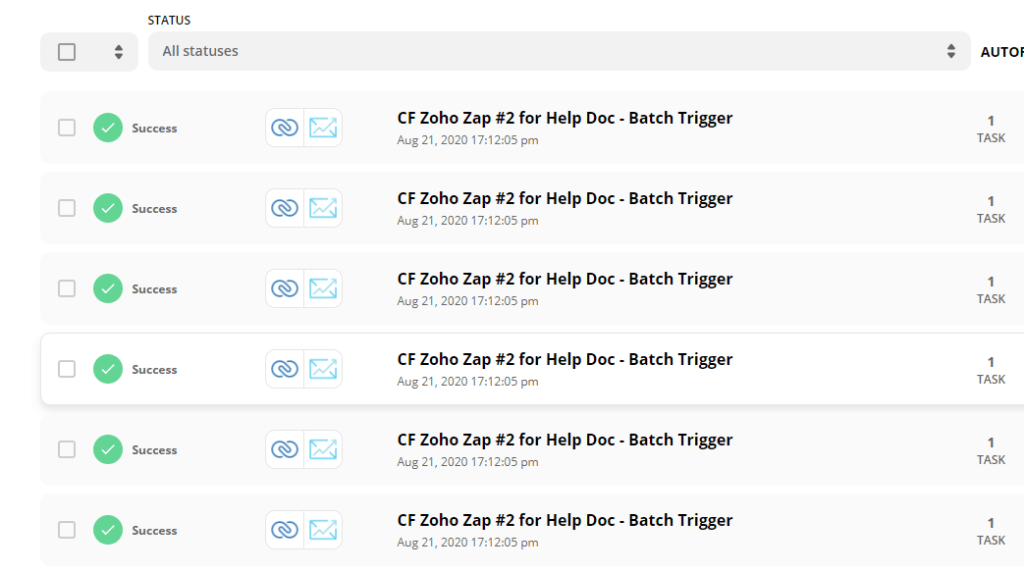Click the 1 TASK count in third row
1024x572 pixels.
991,289
